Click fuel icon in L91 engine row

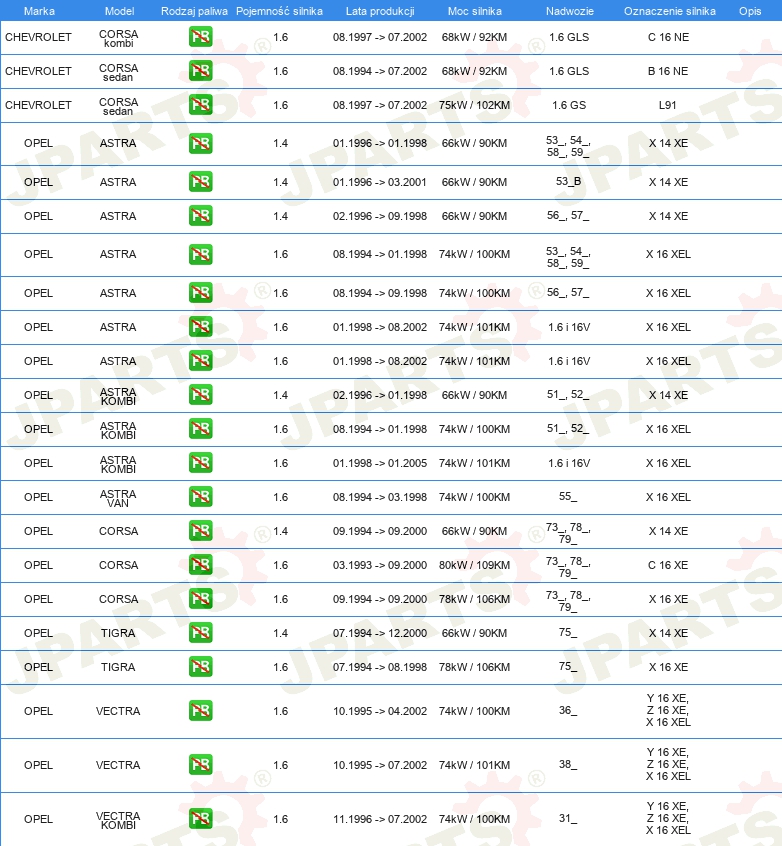click(x=200, y=105)
